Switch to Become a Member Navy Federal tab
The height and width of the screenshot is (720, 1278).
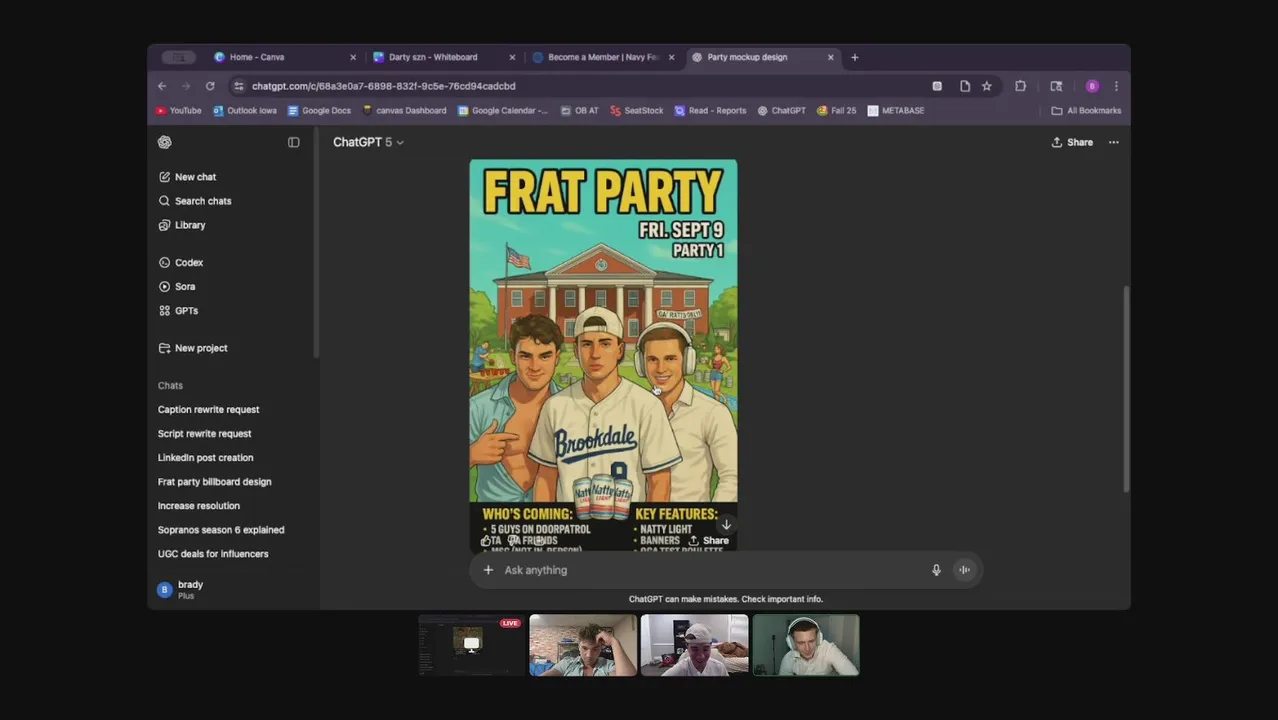[x=603, y=57]
